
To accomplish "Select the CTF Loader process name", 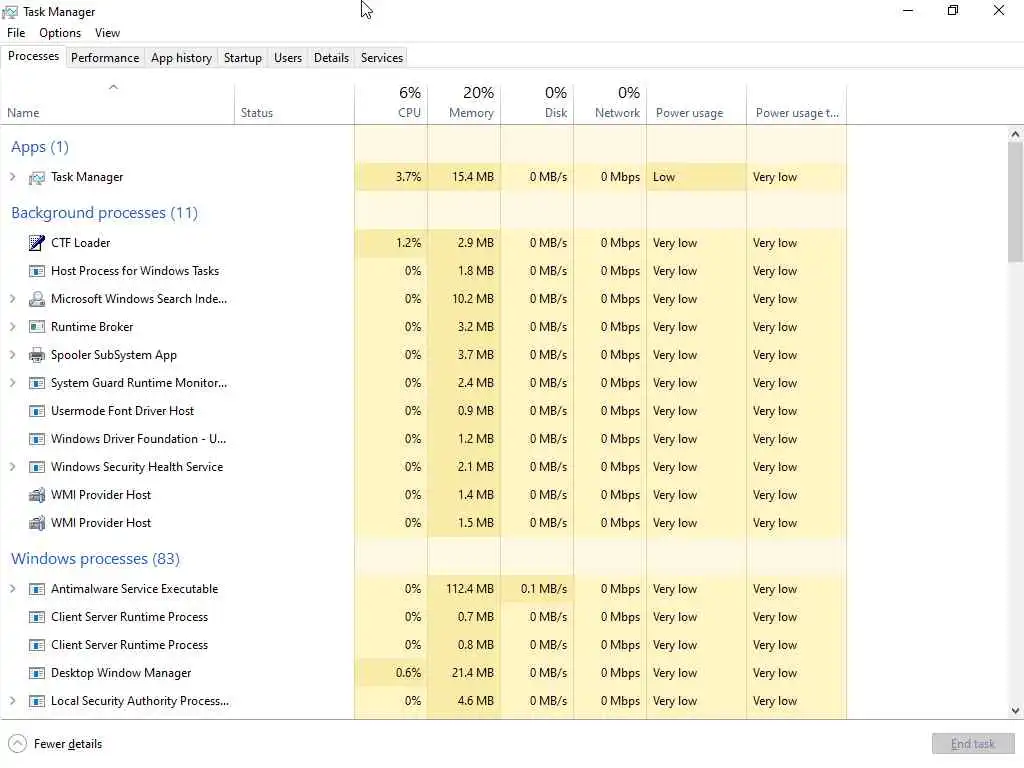I will 81,243.
